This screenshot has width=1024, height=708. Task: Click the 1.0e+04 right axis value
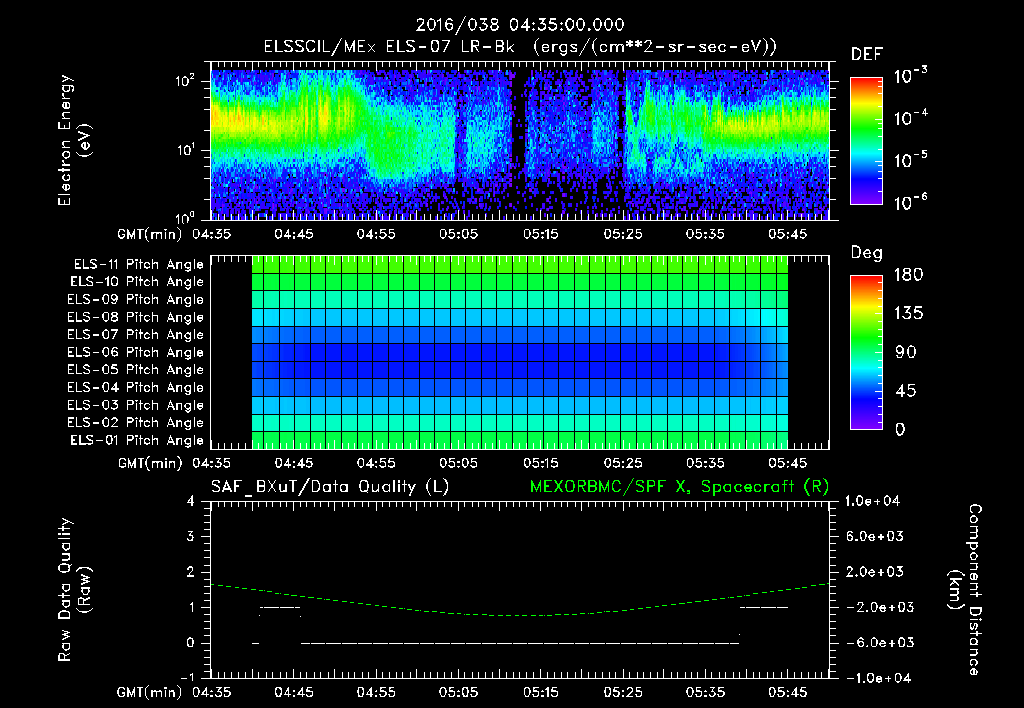872,501
